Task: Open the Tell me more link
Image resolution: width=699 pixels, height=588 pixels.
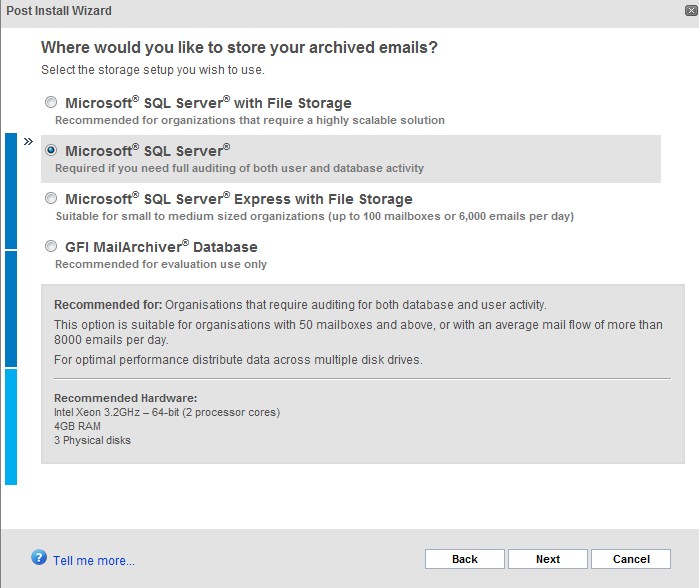Action: (94, 560)
